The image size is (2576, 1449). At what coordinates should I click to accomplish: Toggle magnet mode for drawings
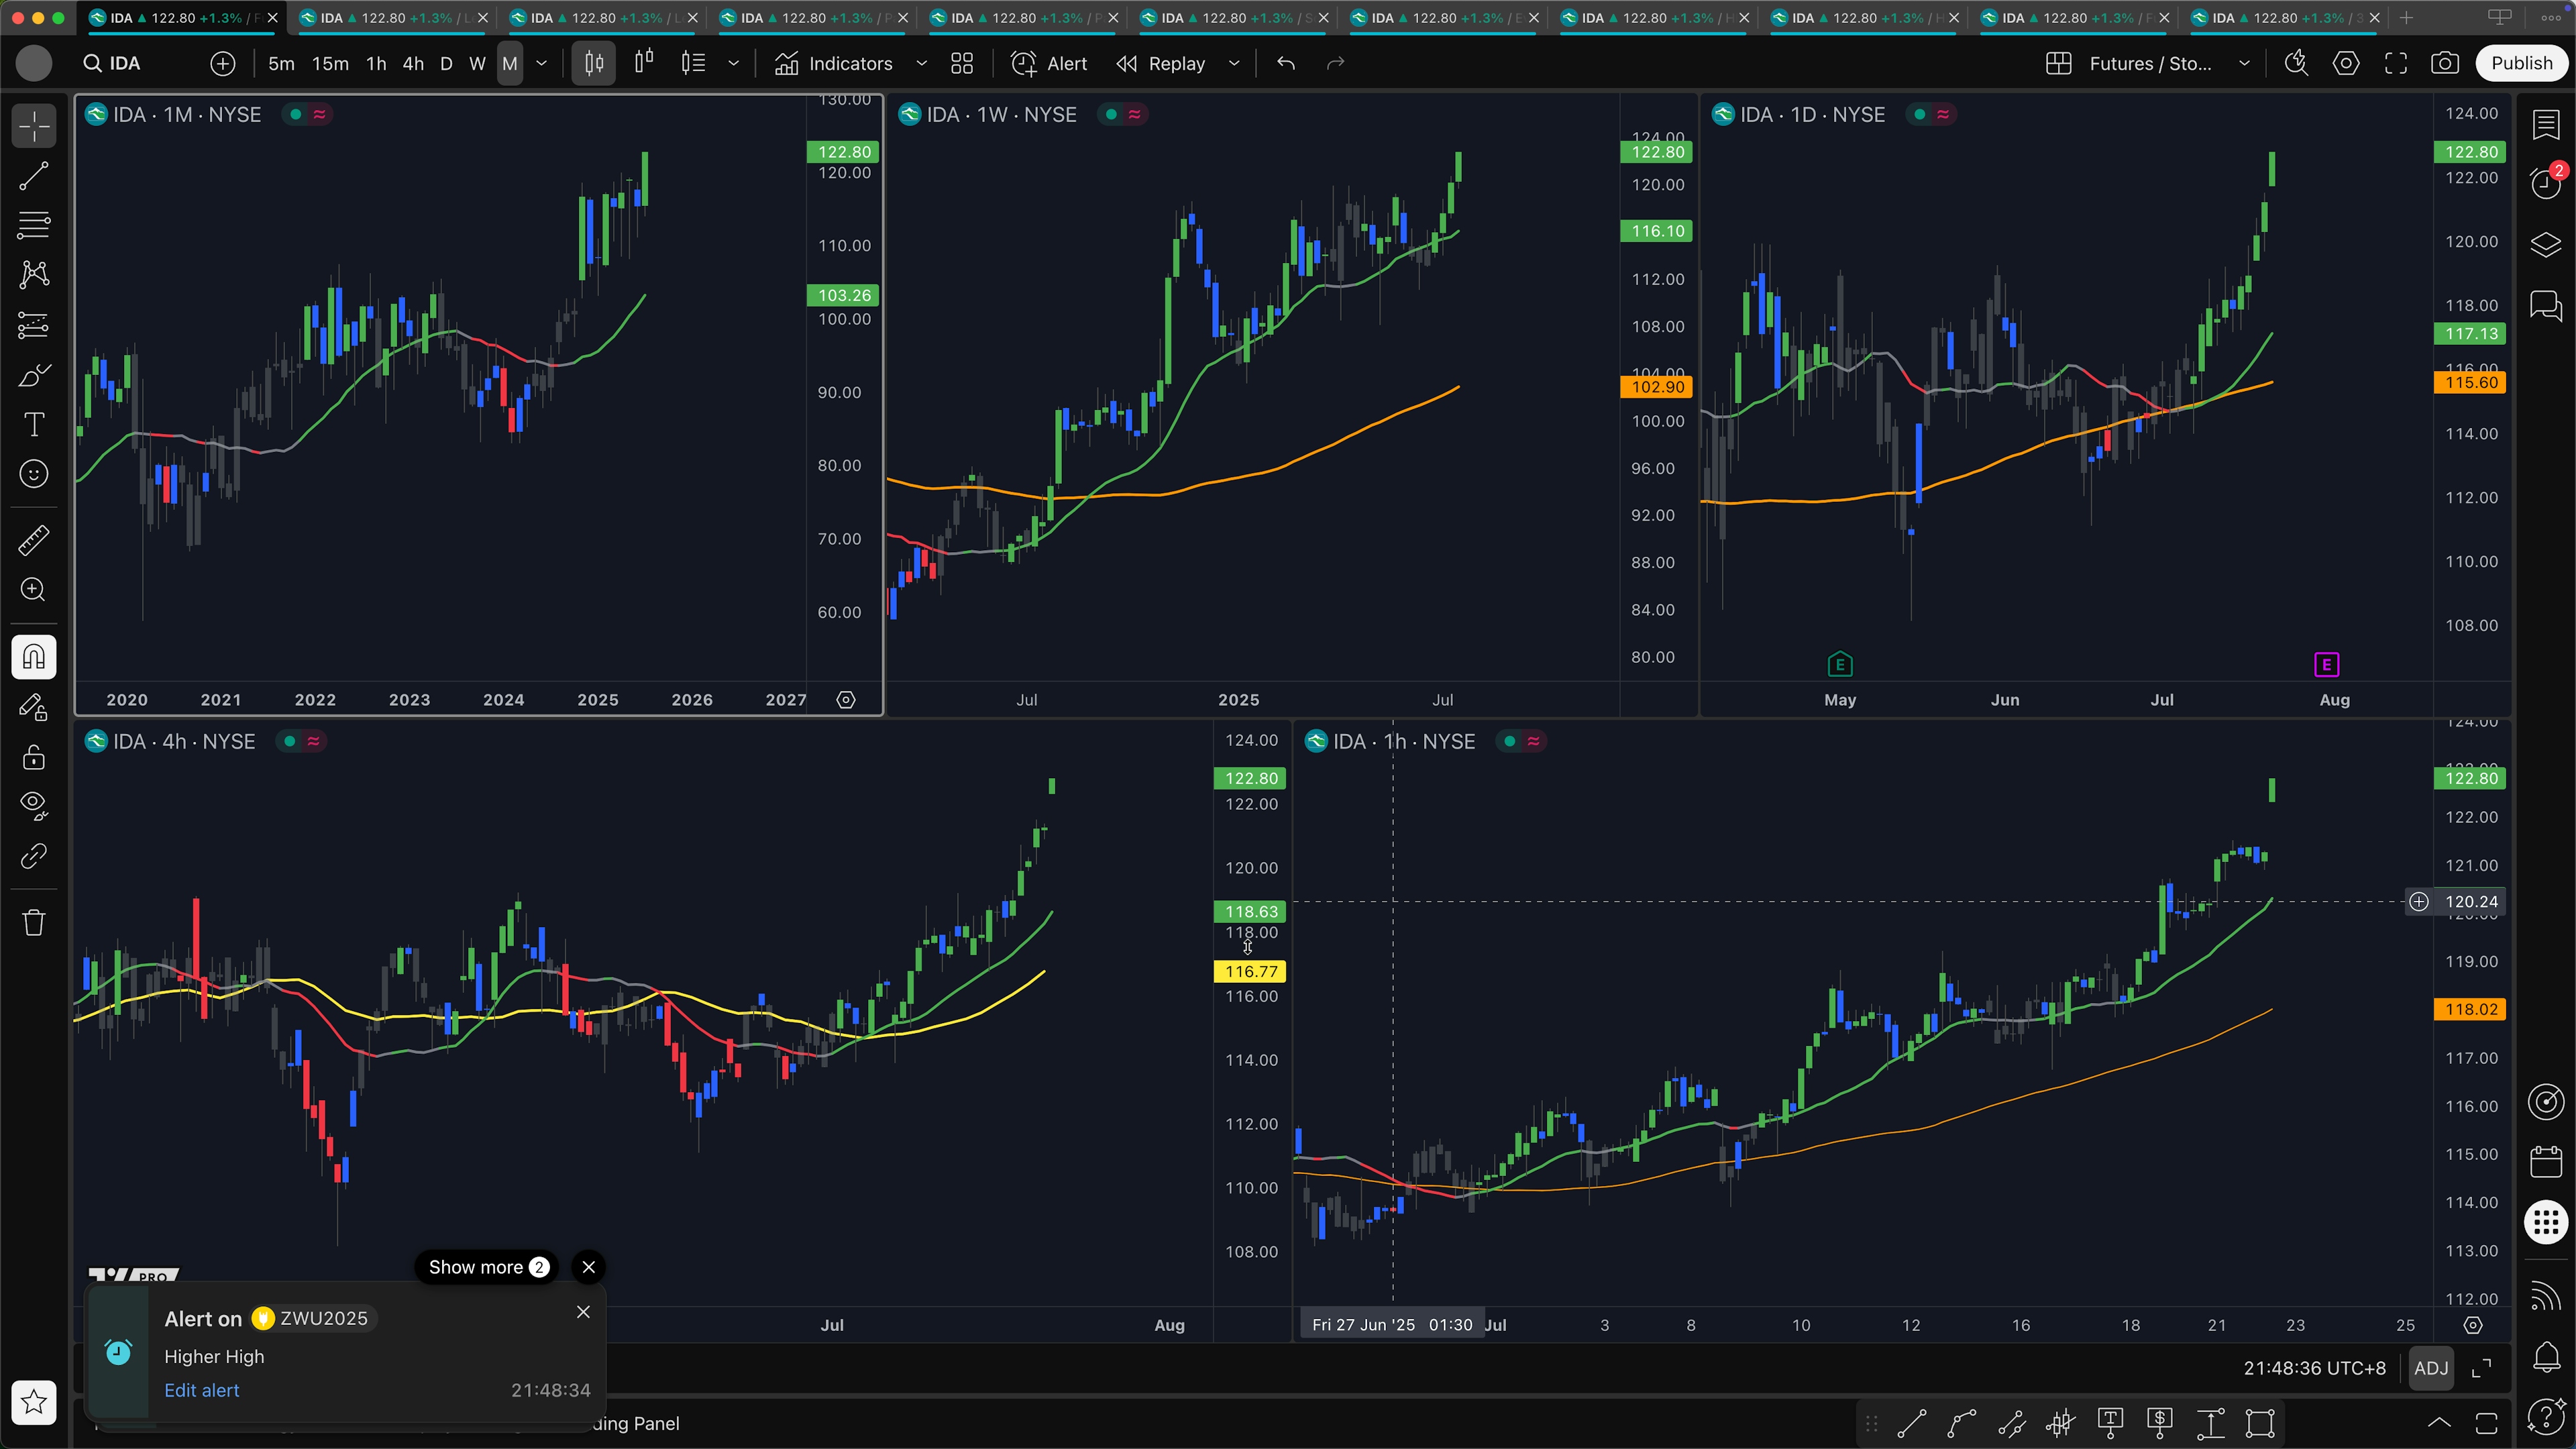coord(34,657)
